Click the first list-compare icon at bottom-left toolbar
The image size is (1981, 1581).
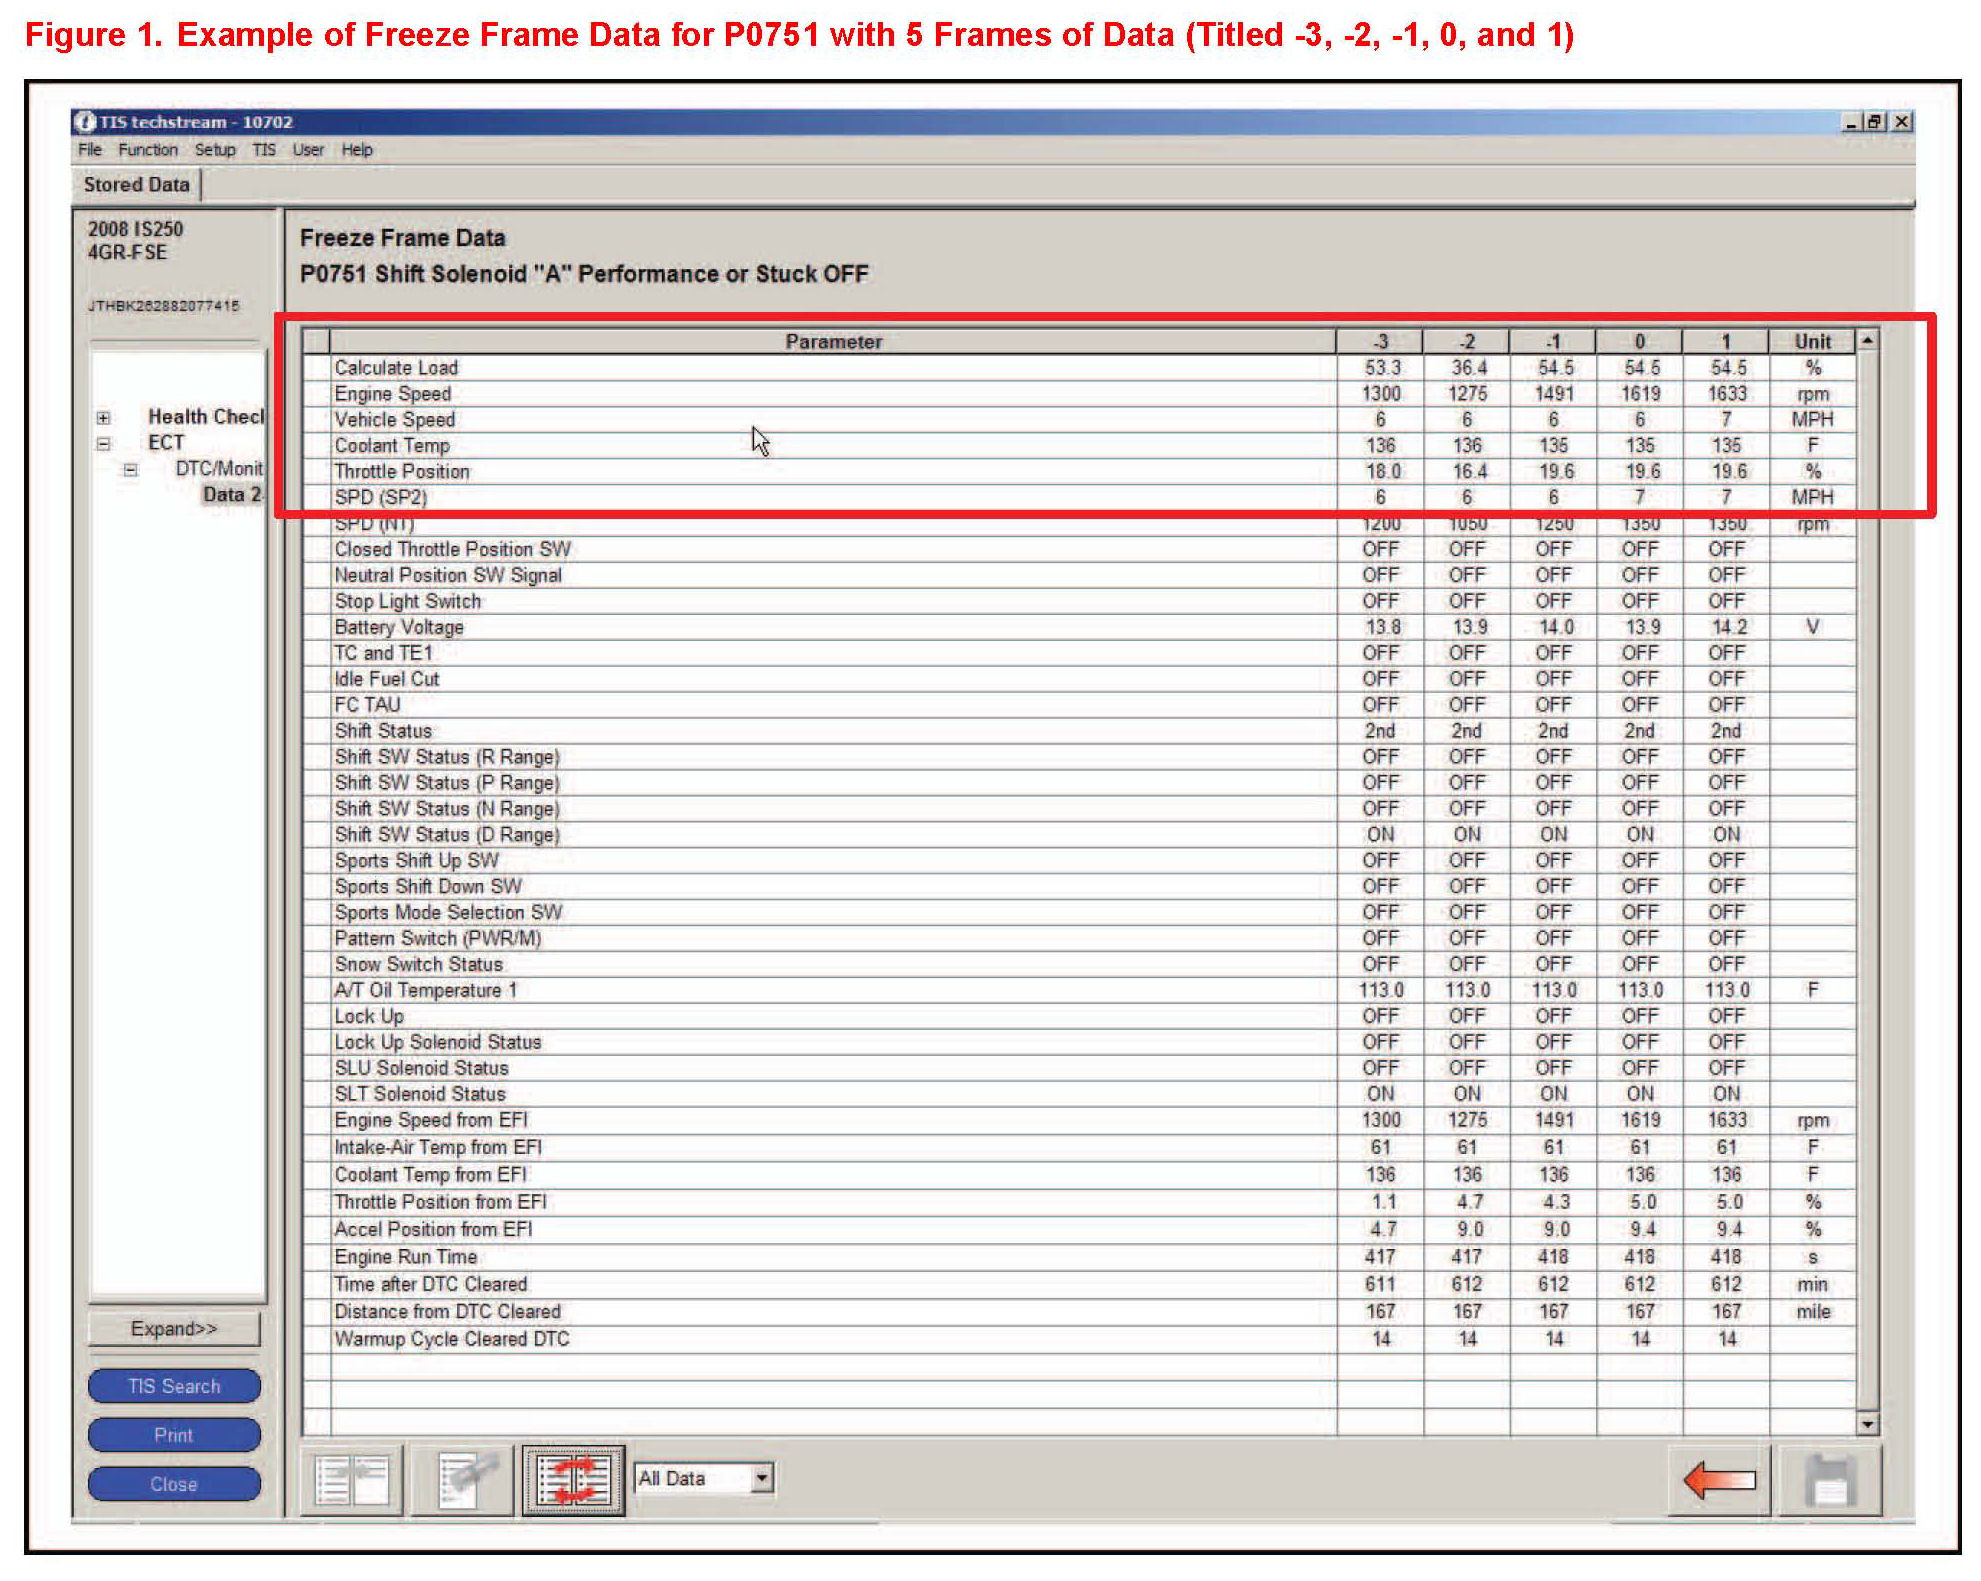click(x=352, y=1479)
